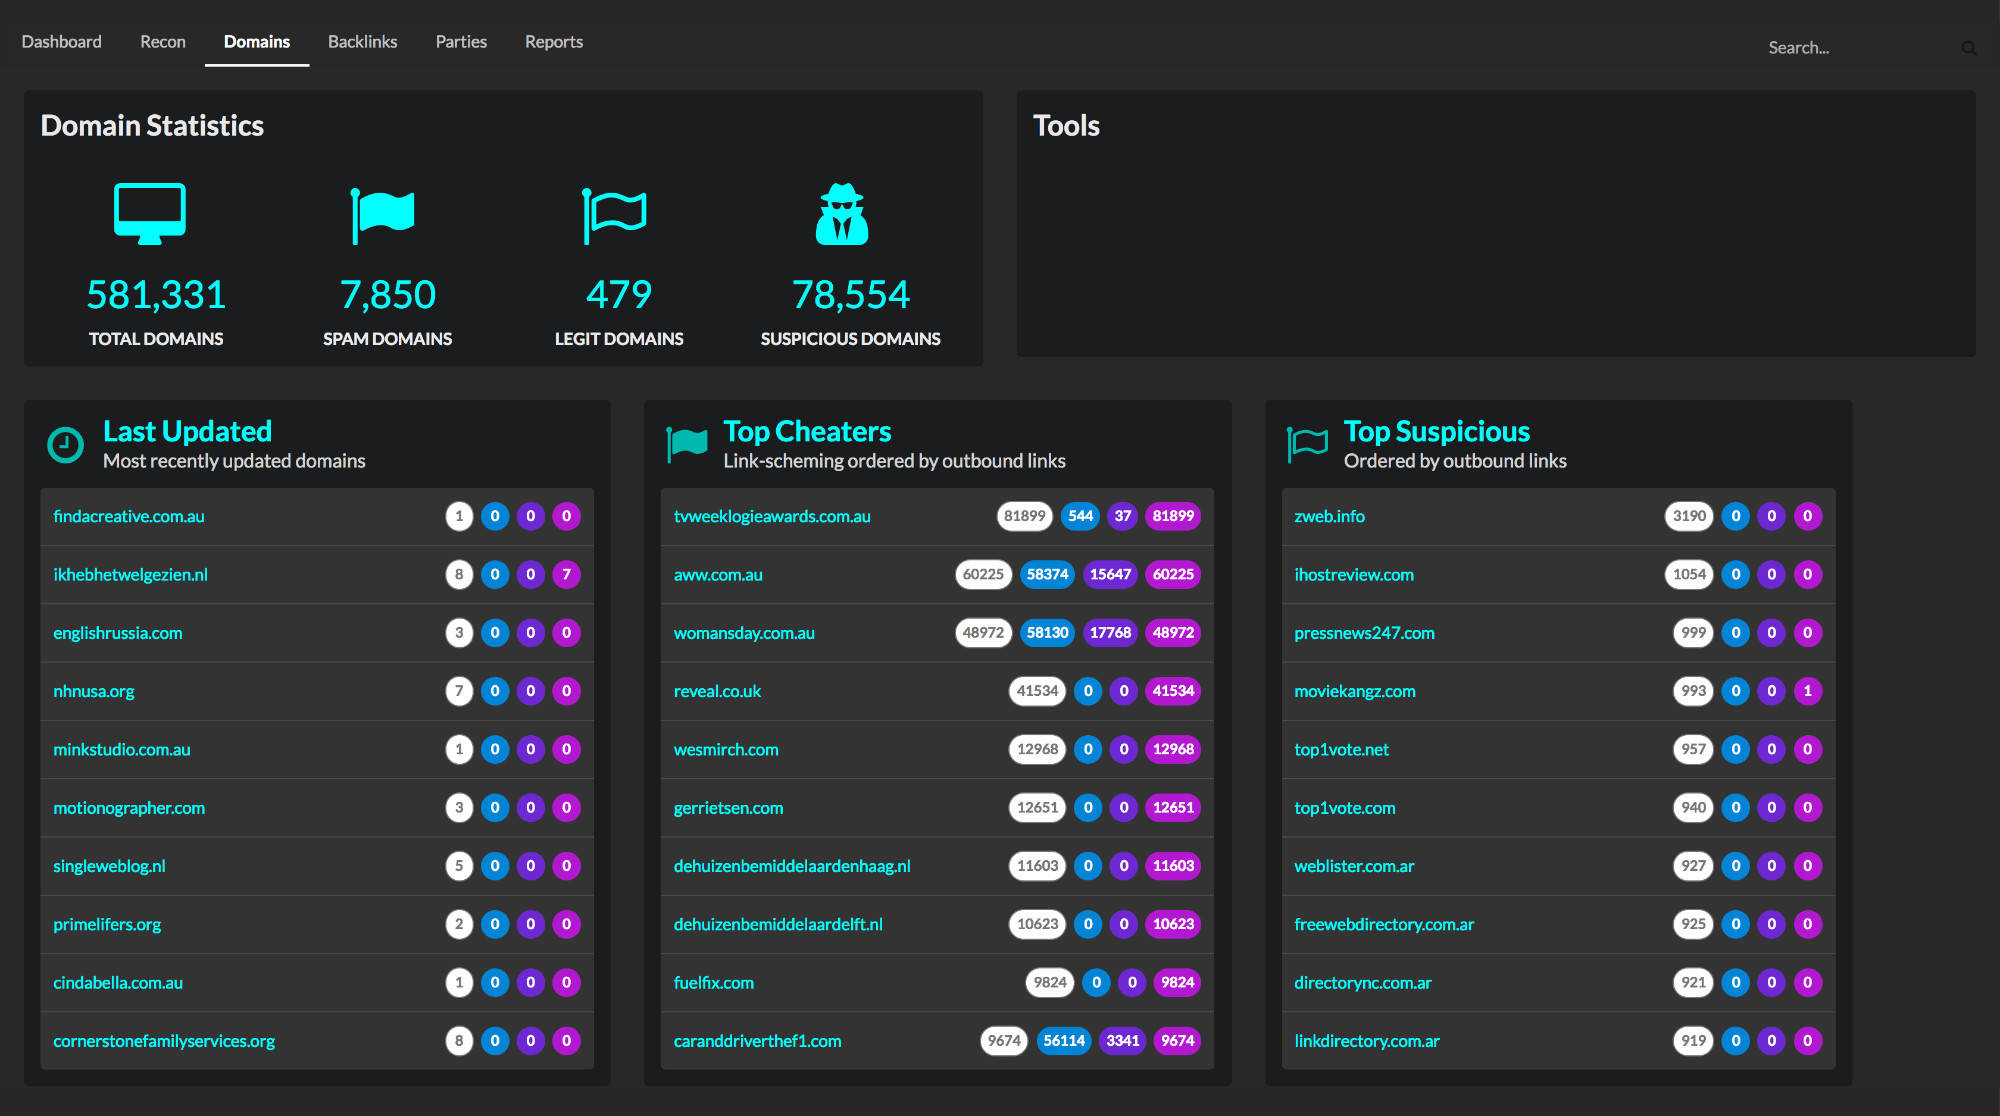Switch to the Recon tab
The width and height of the screenshot is (2000, 1116).
click(163, 42)
